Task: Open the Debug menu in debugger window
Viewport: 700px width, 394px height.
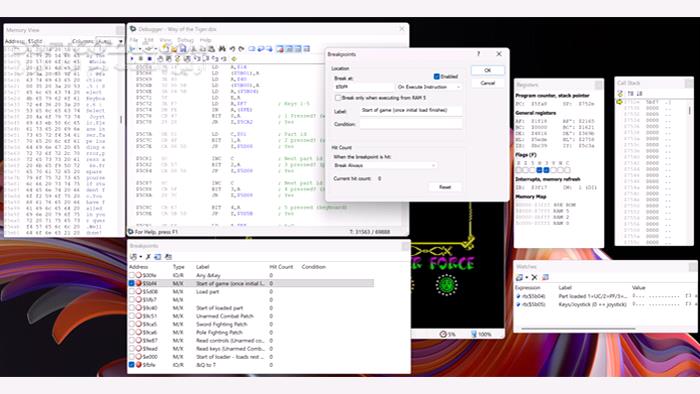Action: point(185,40)
